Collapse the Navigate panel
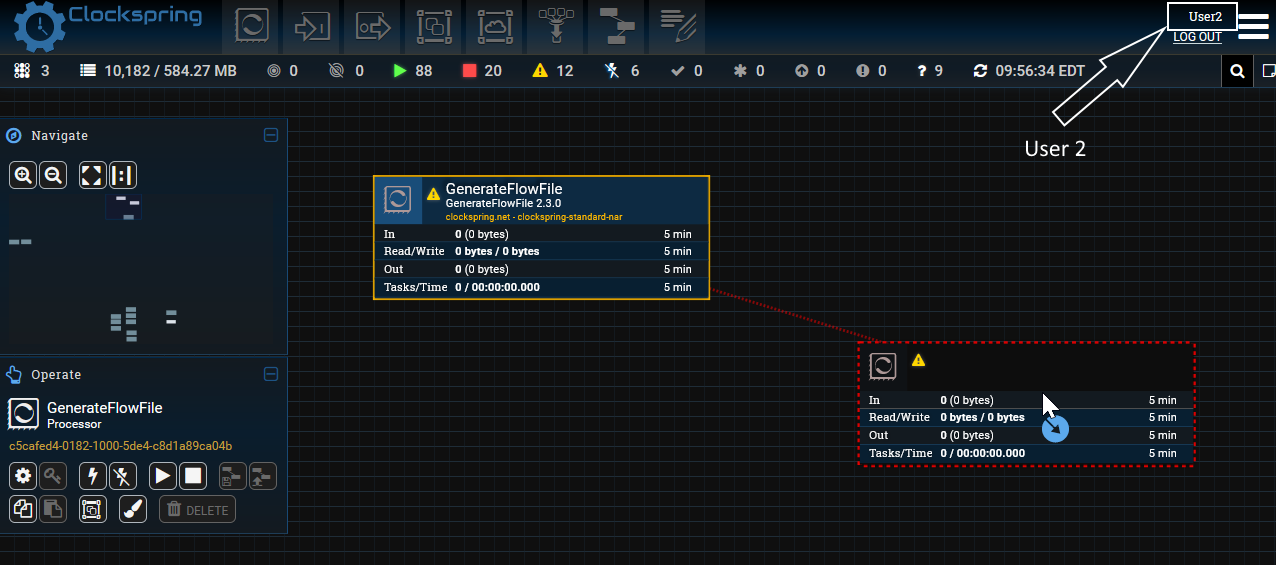The image size is (1276, 565). tap(270, 135)
